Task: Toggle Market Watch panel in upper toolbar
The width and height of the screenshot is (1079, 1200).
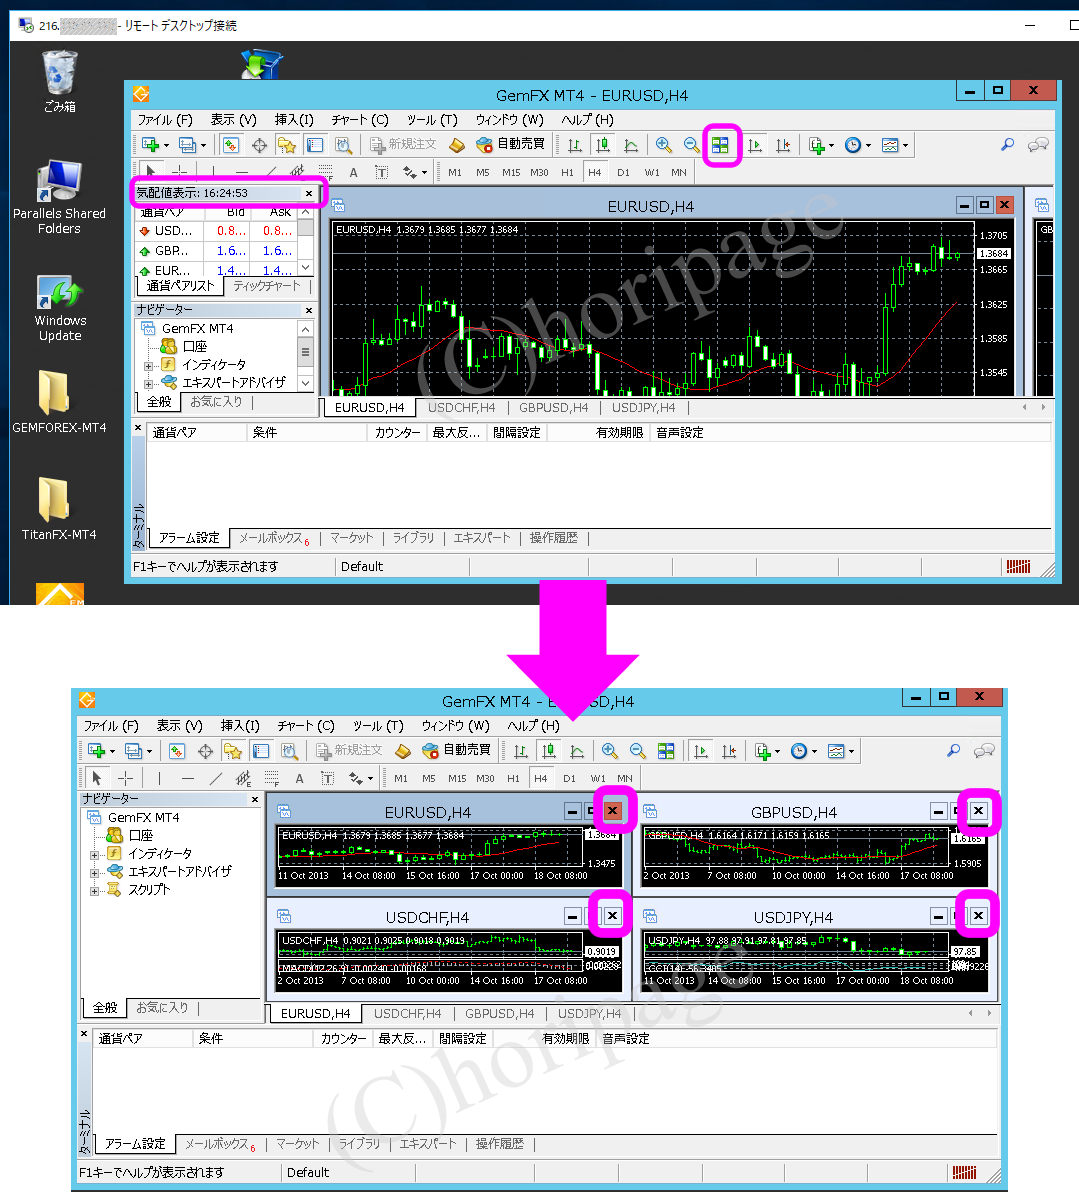Action: [x=230, y=145]
